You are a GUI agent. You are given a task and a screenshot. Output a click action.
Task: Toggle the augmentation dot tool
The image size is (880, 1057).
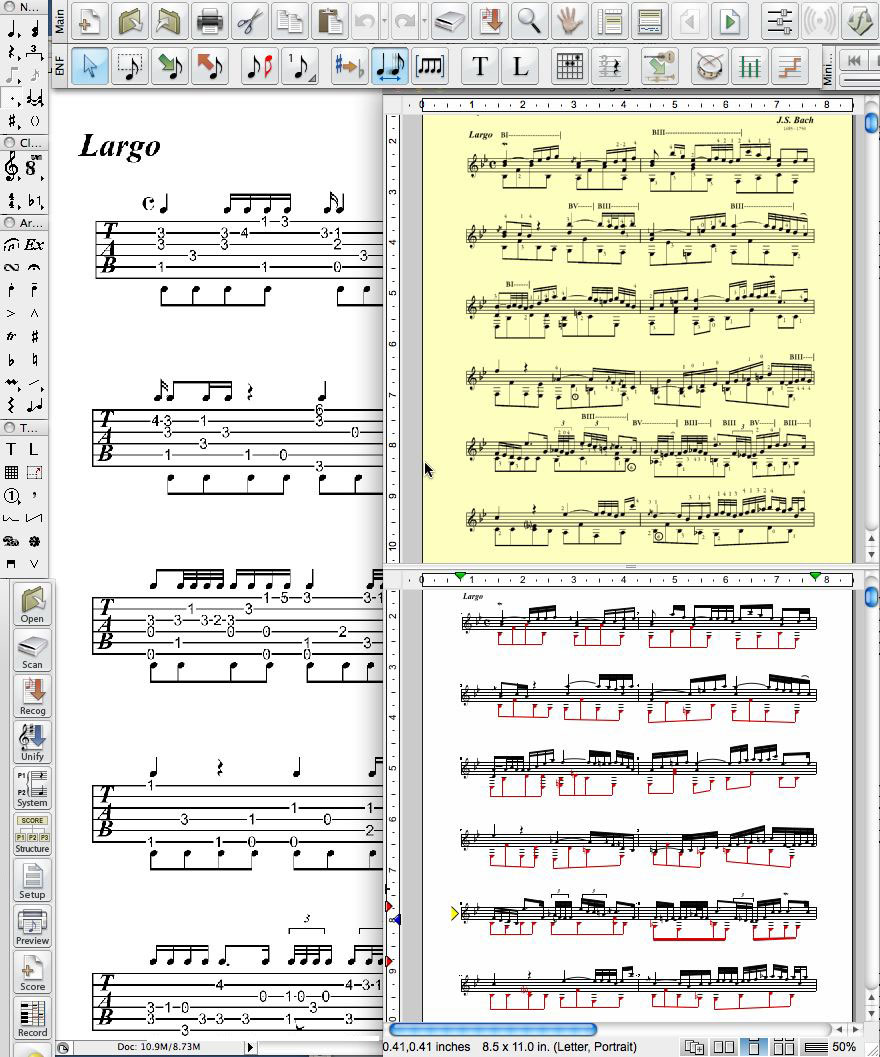(x=11, y=99)
